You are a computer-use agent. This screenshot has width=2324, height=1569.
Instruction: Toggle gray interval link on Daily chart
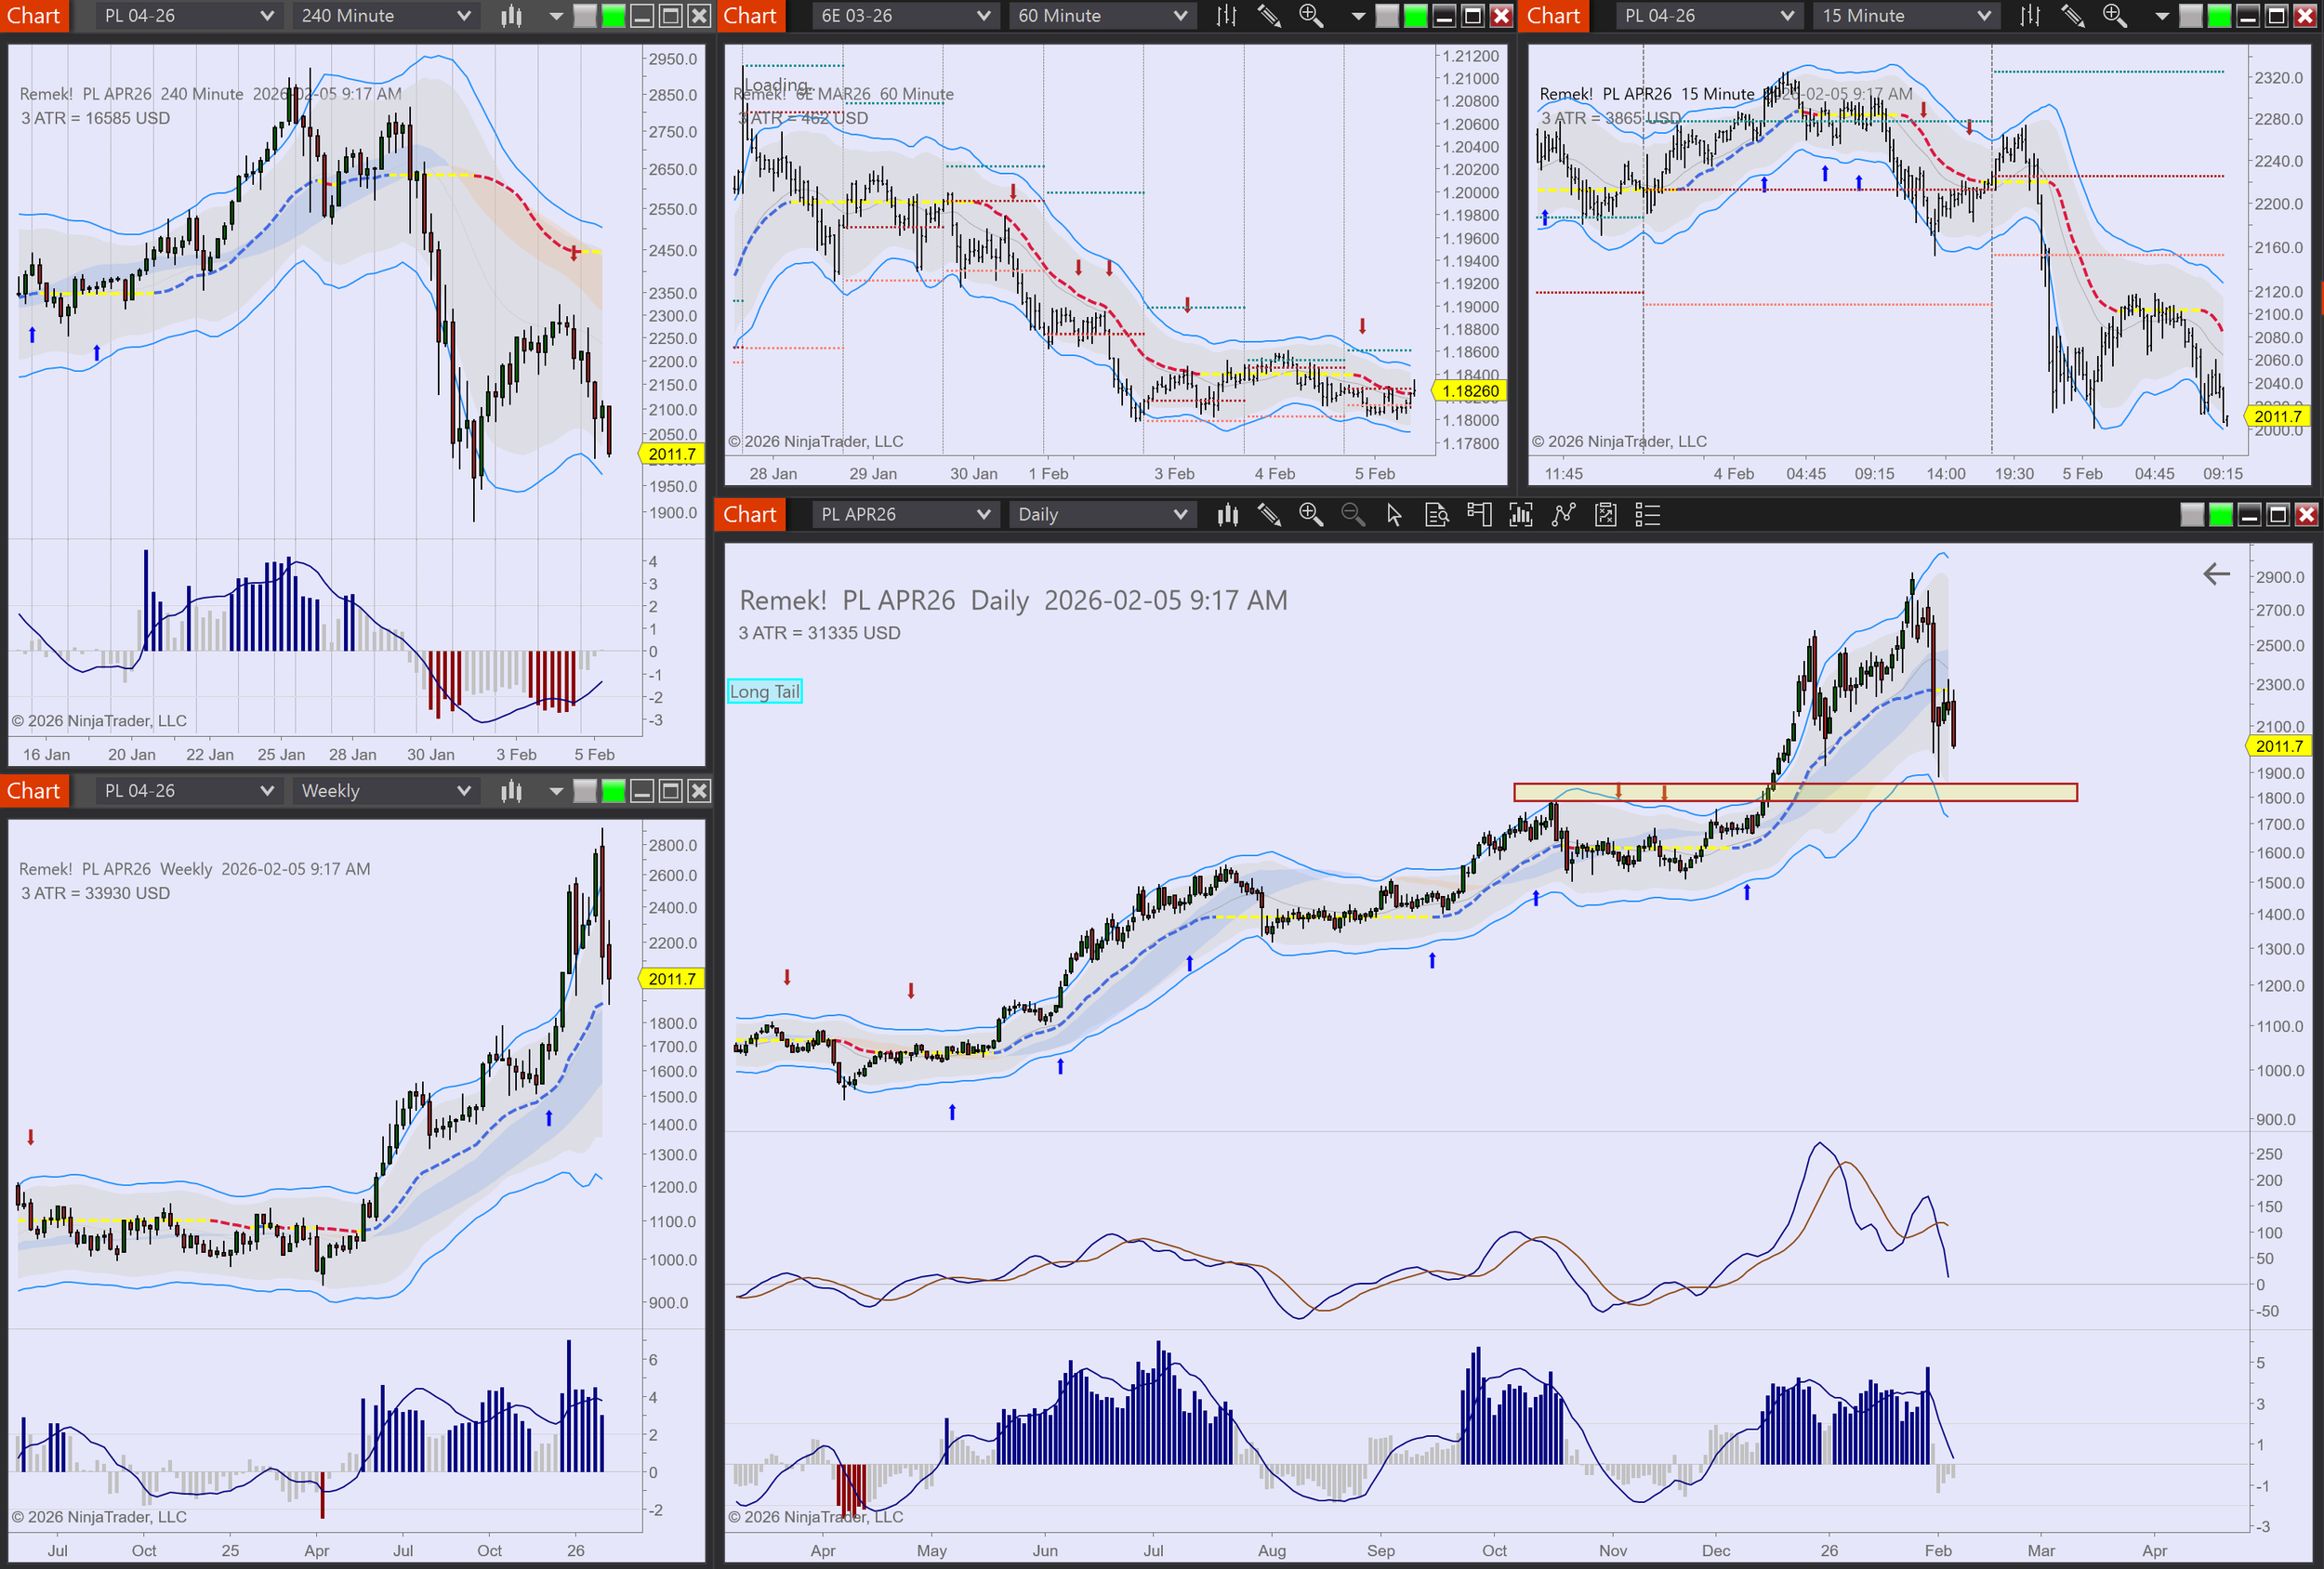tap(2191, 515)
